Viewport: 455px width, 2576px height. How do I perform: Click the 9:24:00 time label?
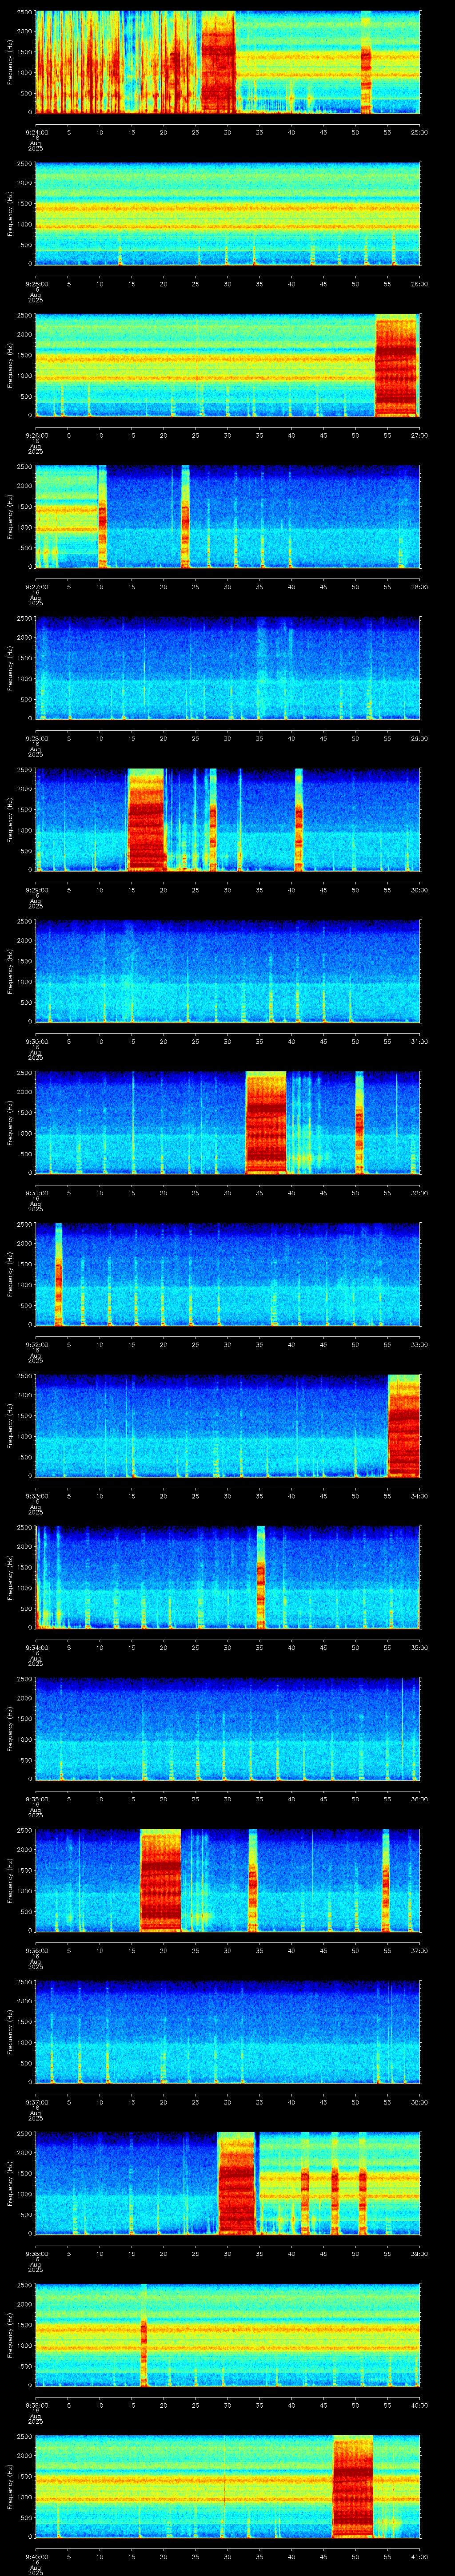[x=36, y=132]
